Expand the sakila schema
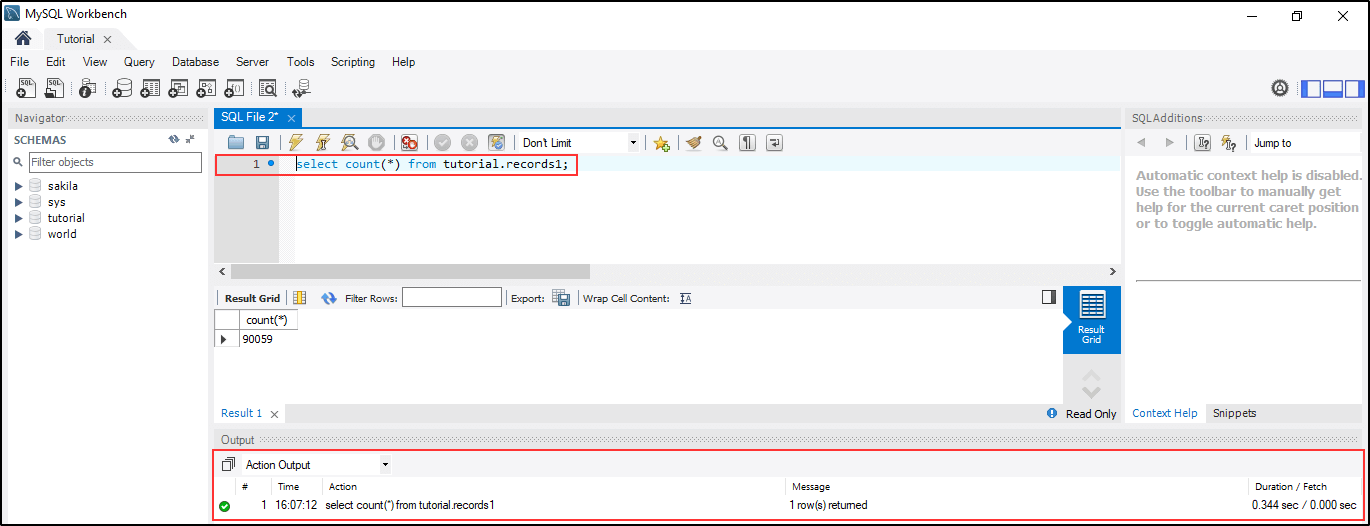 point(19,186)
